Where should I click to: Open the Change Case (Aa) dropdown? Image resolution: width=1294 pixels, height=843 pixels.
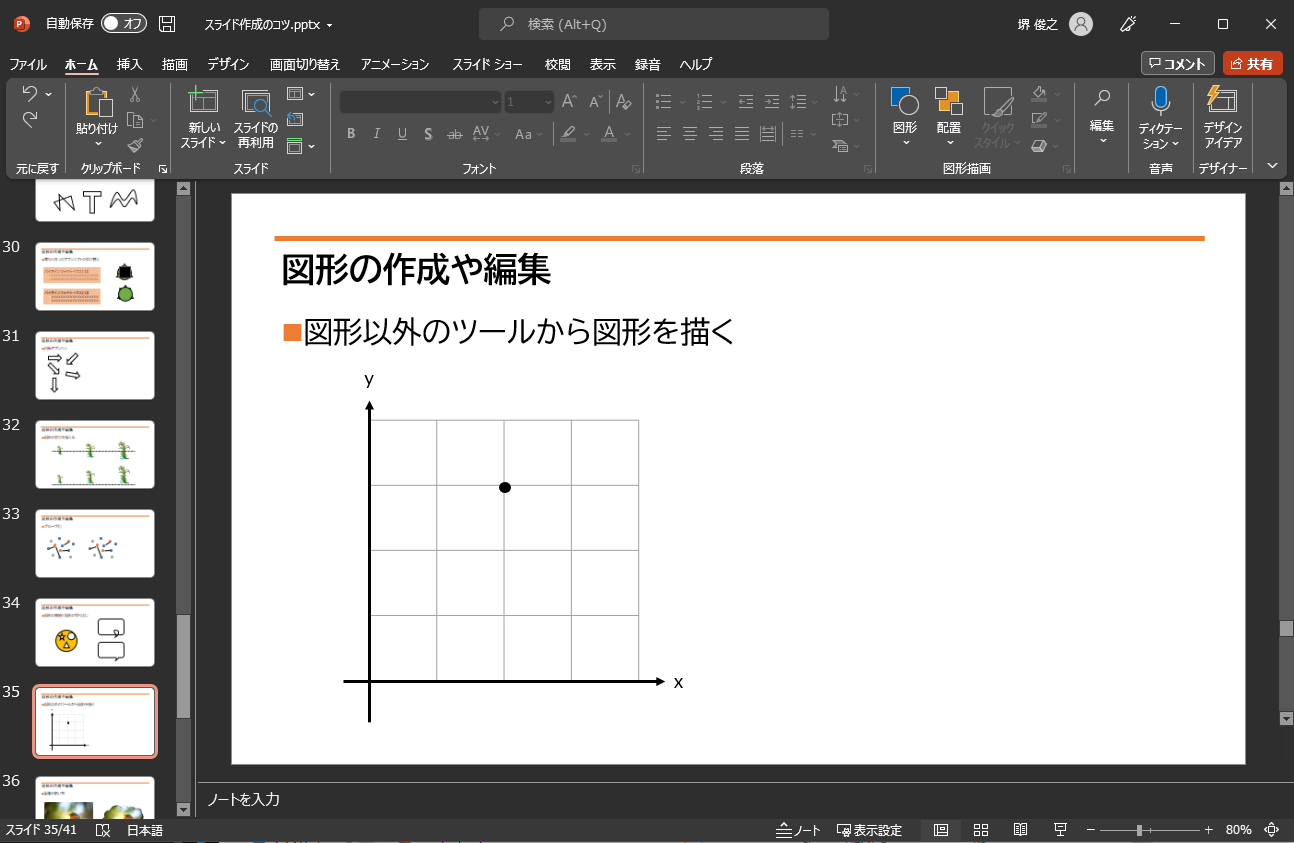[528, 133]
